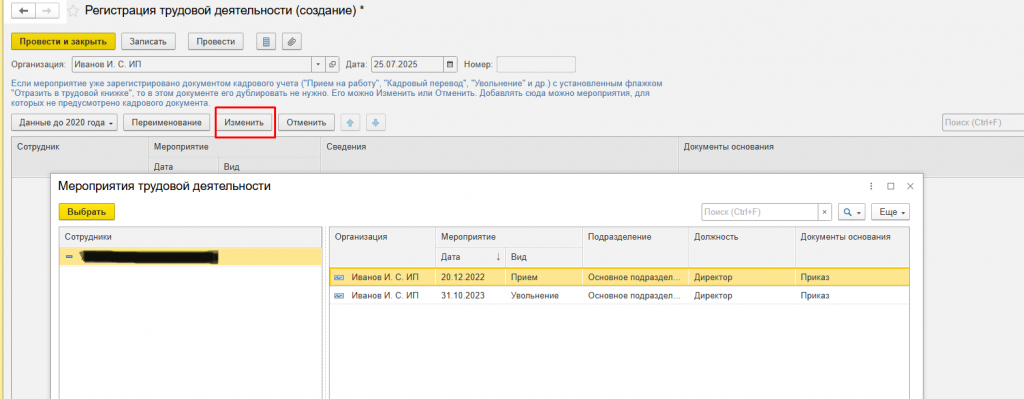Click the Директор cell in the Прием row
The image size is (1024, 399).
(x=741, y=277)
